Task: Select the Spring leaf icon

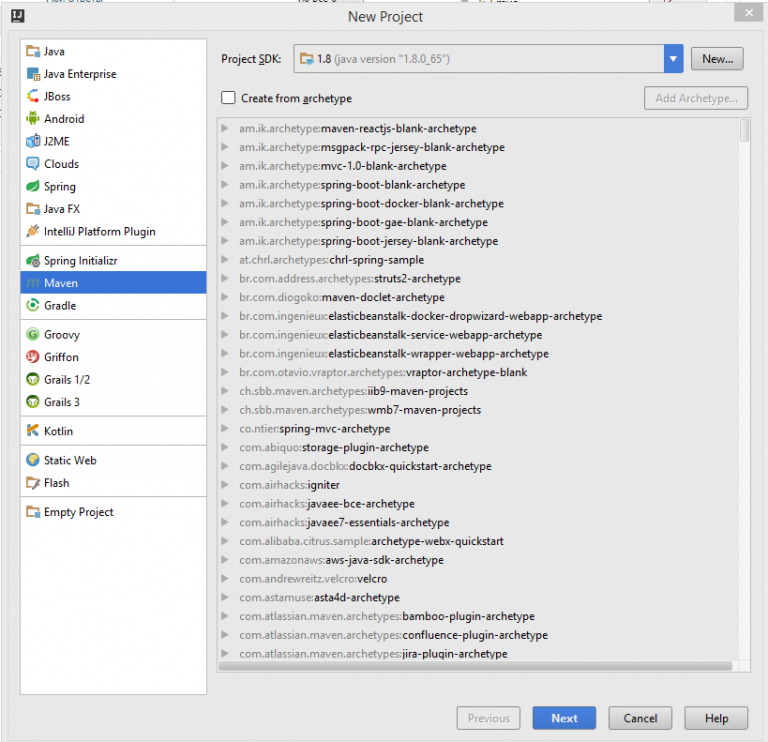Action: (33, 187)
